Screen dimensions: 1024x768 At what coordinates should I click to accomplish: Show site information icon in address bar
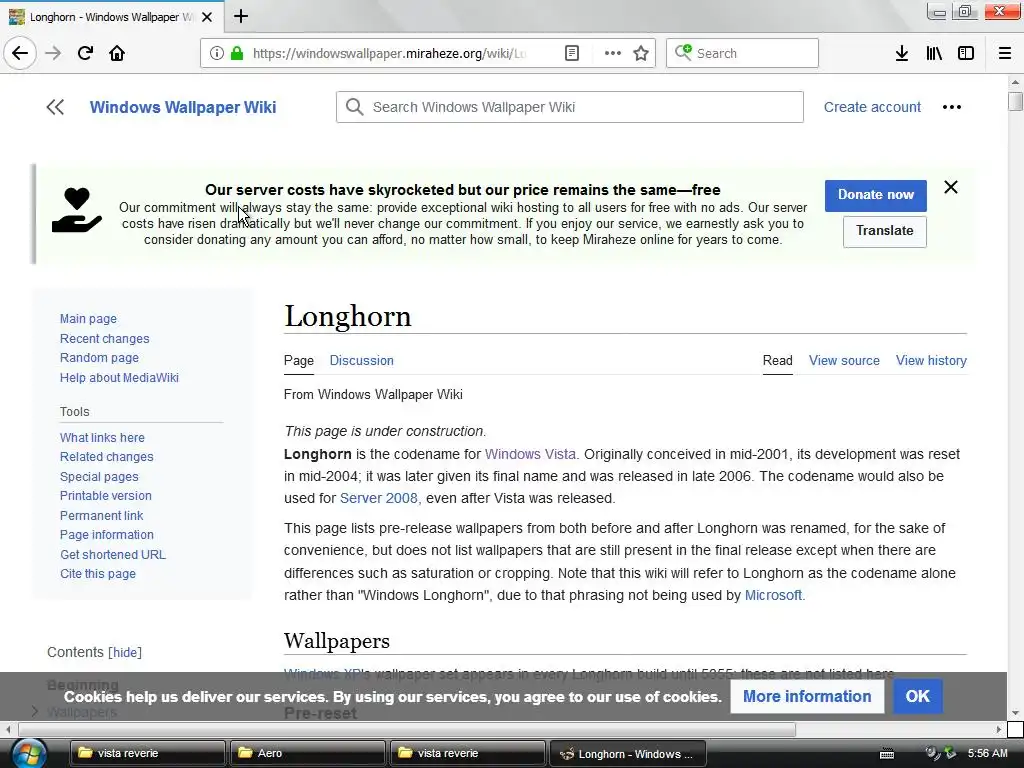216,53
